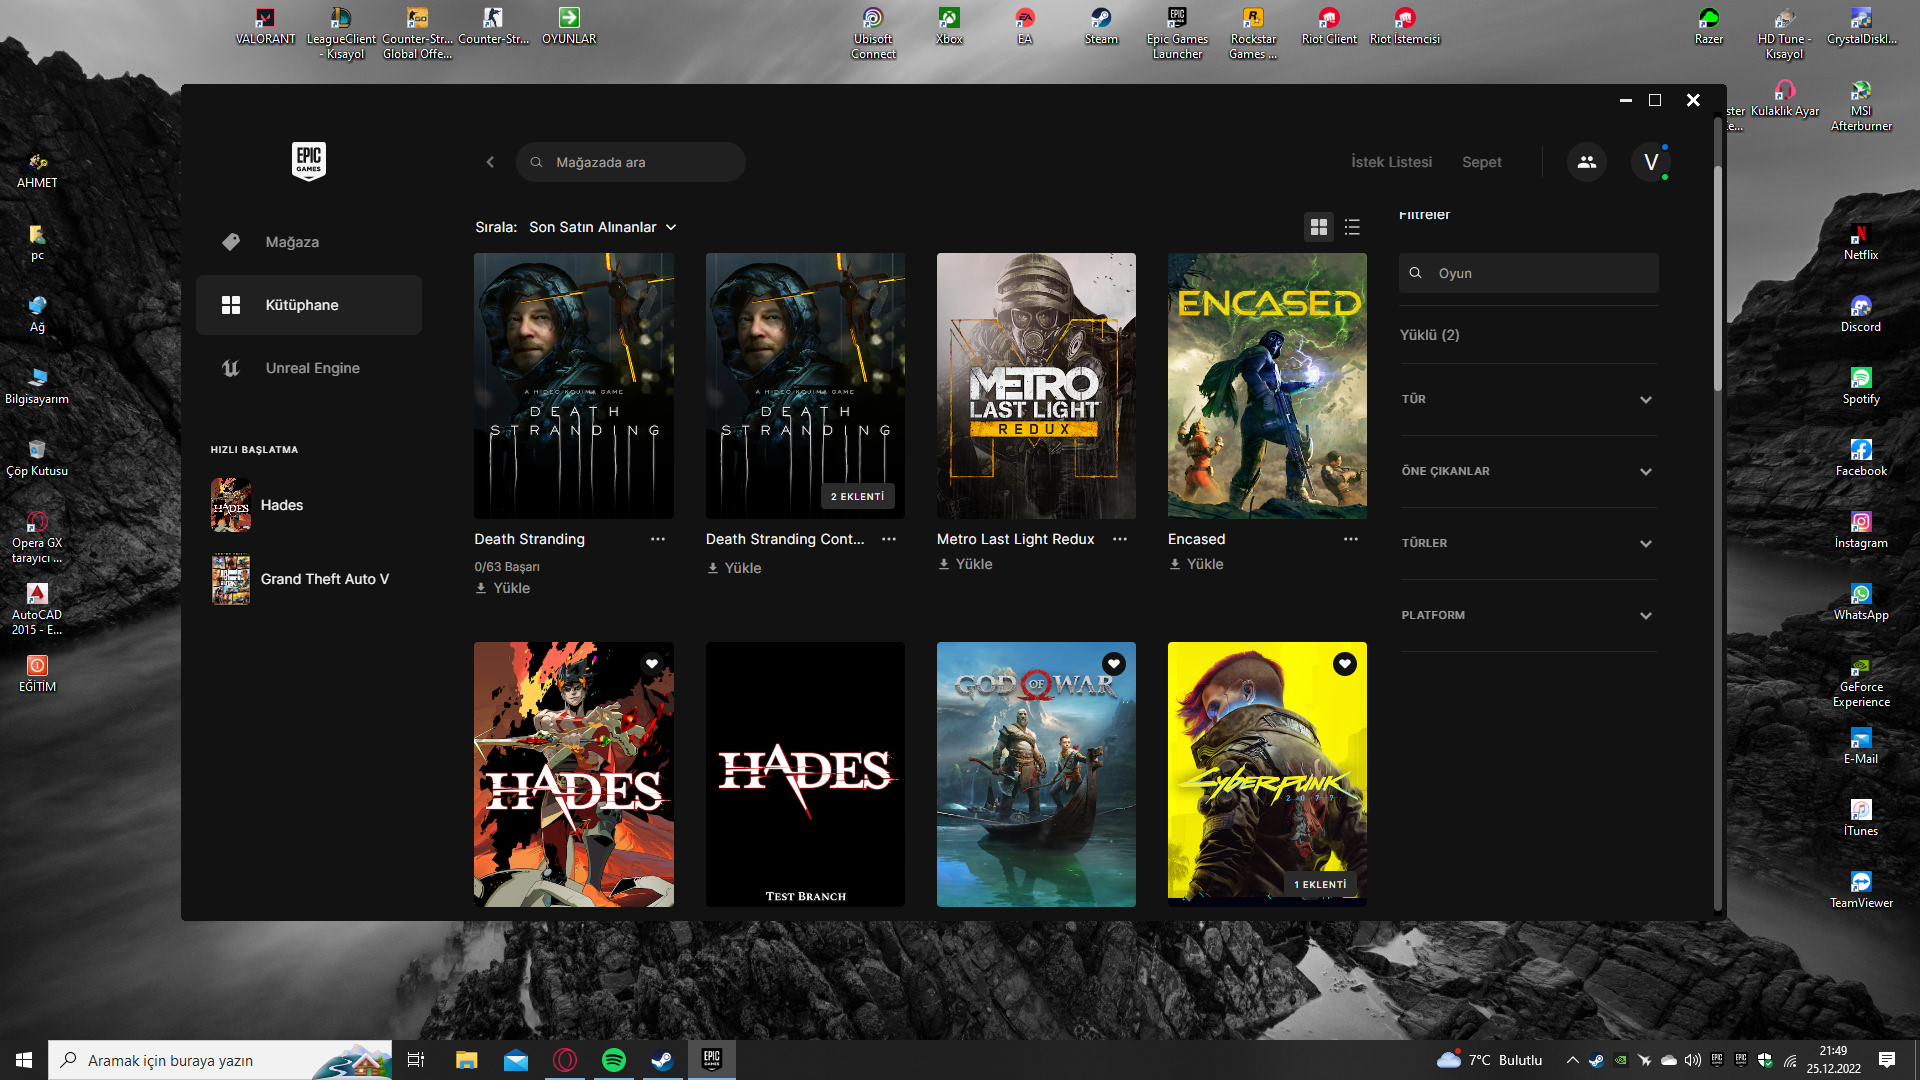1920x1080 pixels.
Task: Click the Windows Start button
Action: pyautogui.click(x=24, y=1060)
